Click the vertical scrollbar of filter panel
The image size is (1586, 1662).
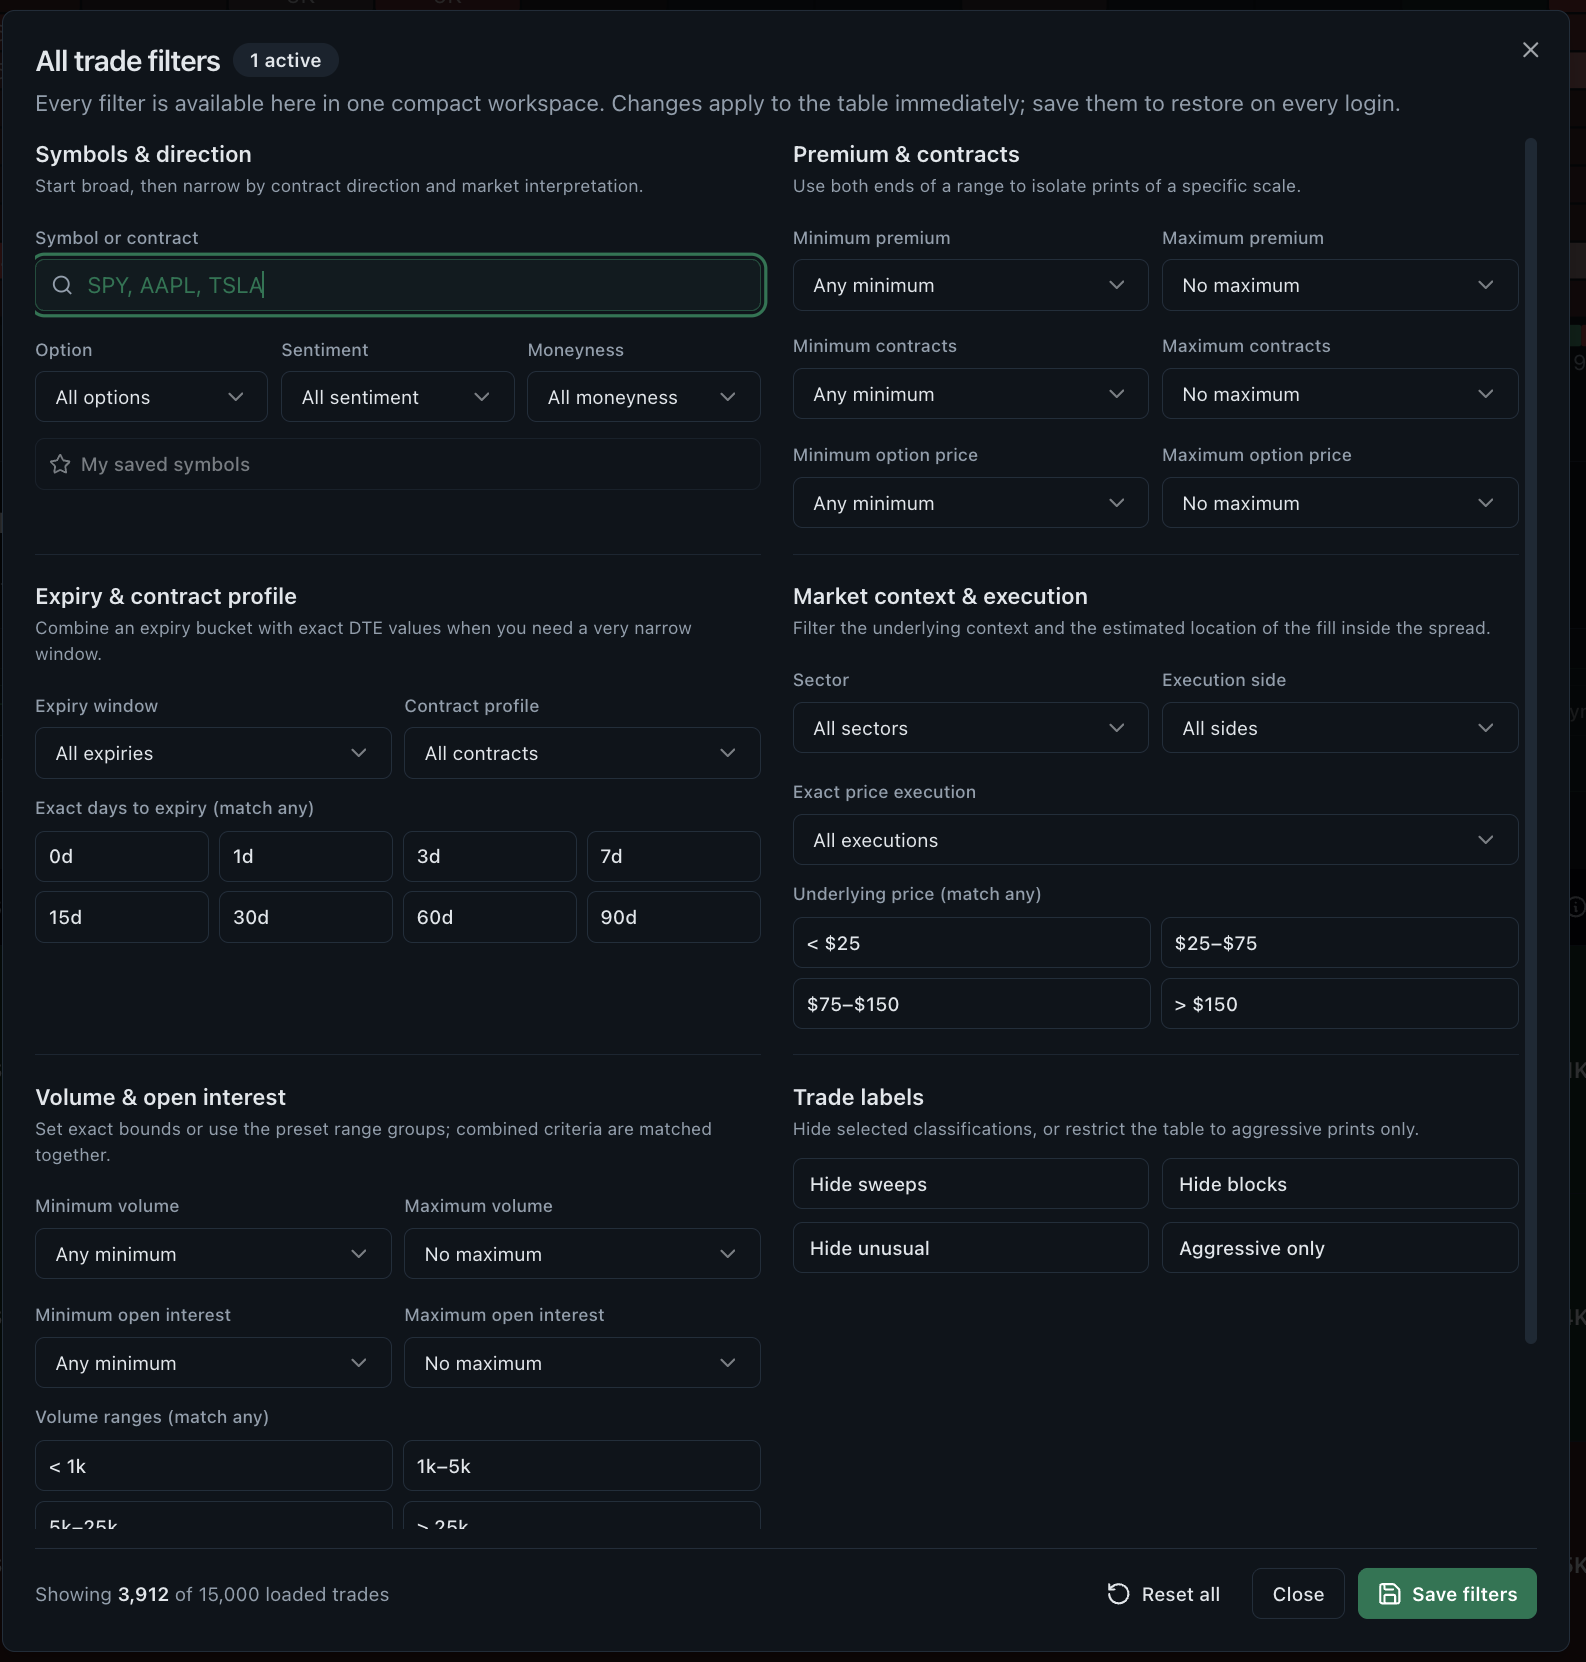click(1531, 740)
